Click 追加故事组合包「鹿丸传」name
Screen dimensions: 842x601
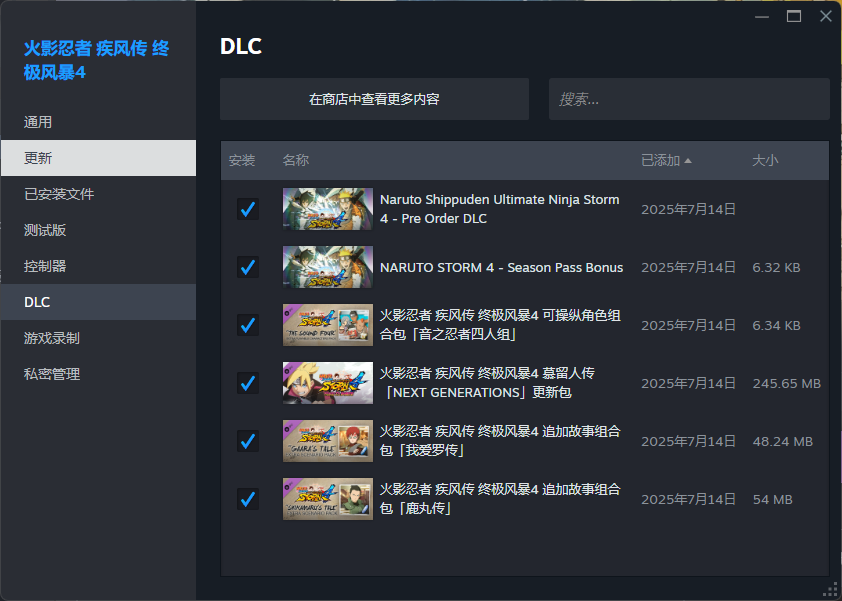500,499
